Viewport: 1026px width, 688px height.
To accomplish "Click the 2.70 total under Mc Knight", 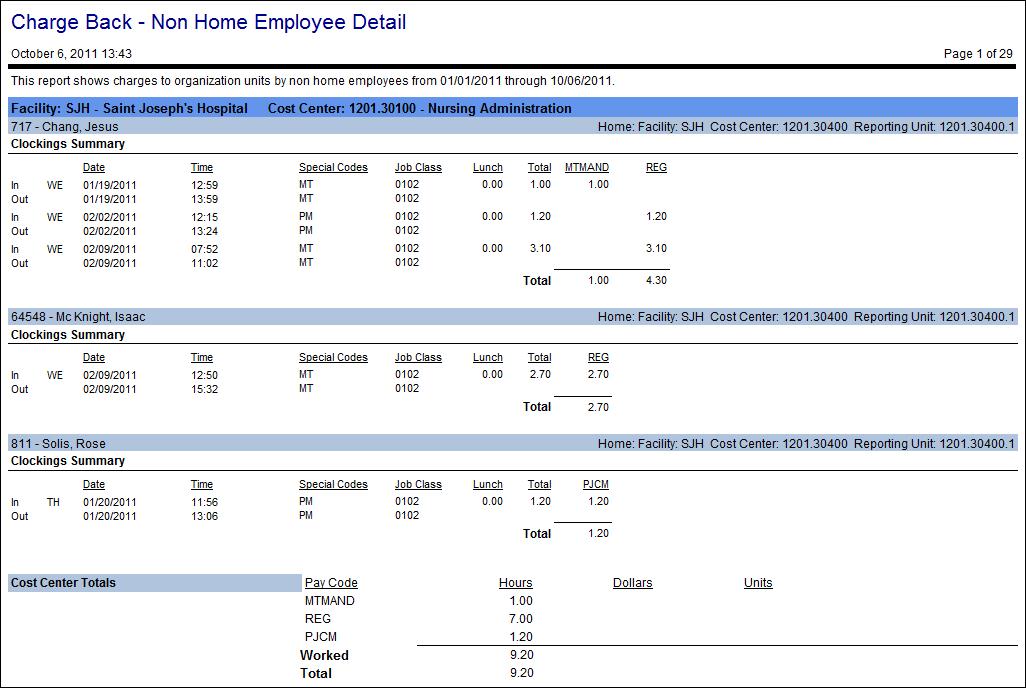I will (x=597, y=407).
